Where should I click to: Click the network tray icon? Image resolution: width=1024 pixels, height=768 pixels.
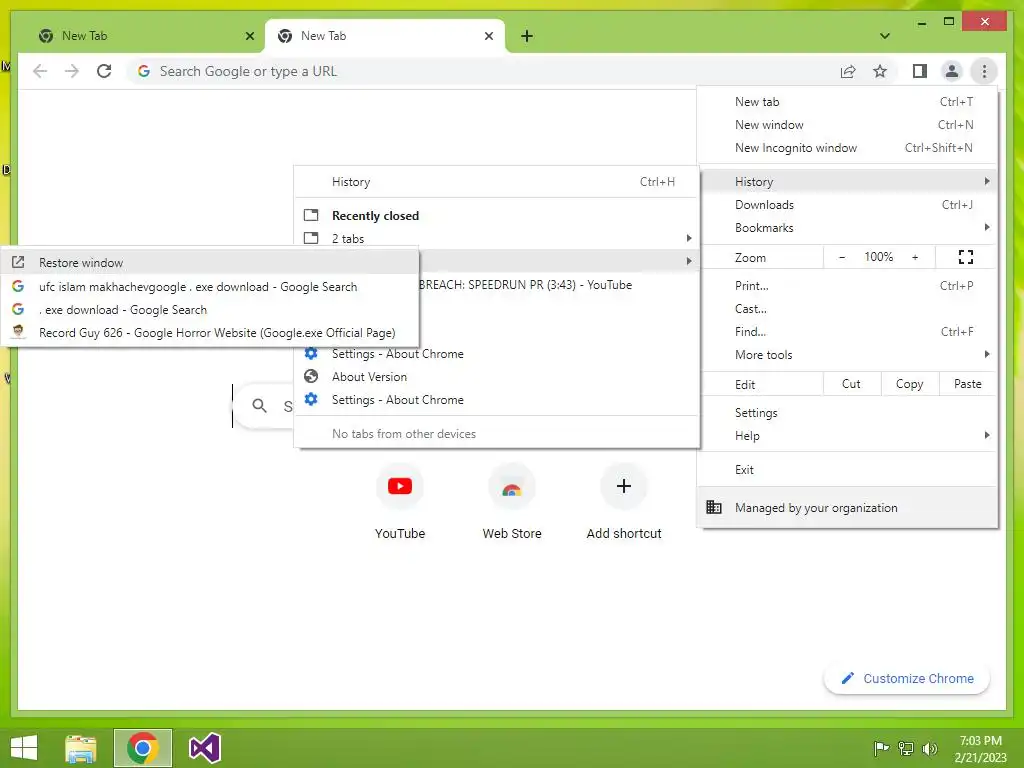(905, 748)
